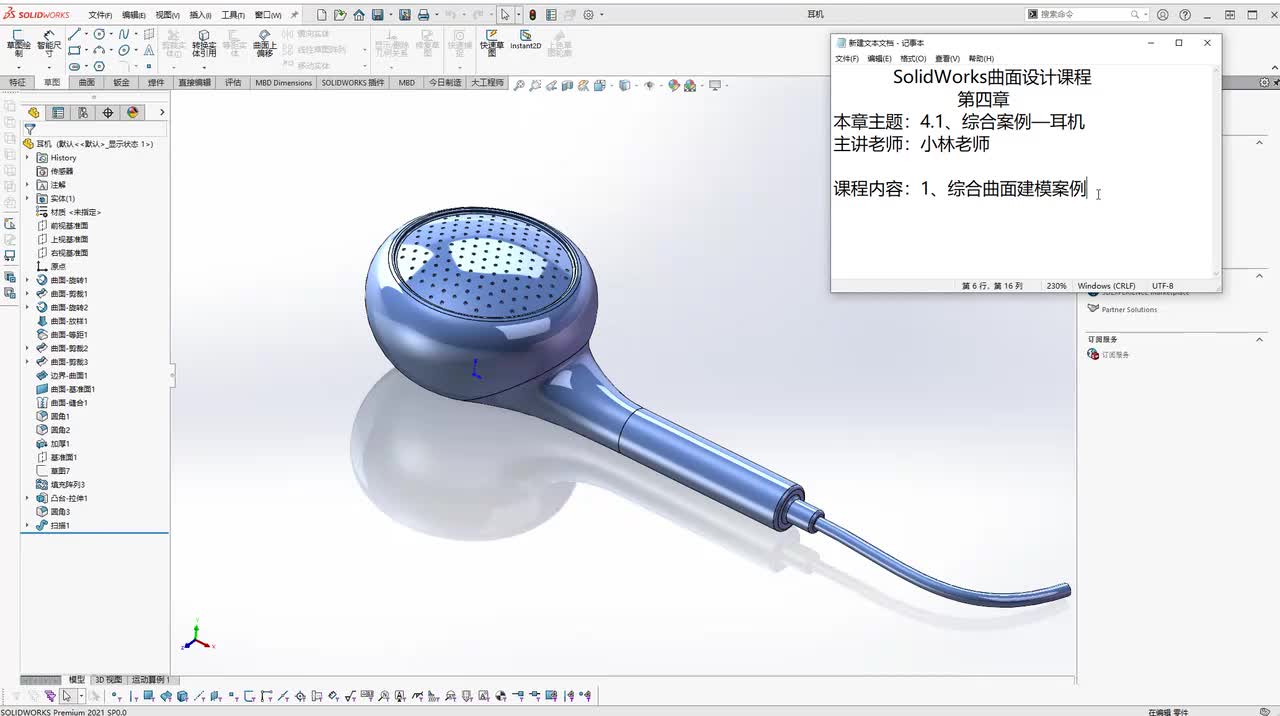Click the Partner Solutions link
The height and width of the screenshot is (716, 1280).
point(1129,309)
